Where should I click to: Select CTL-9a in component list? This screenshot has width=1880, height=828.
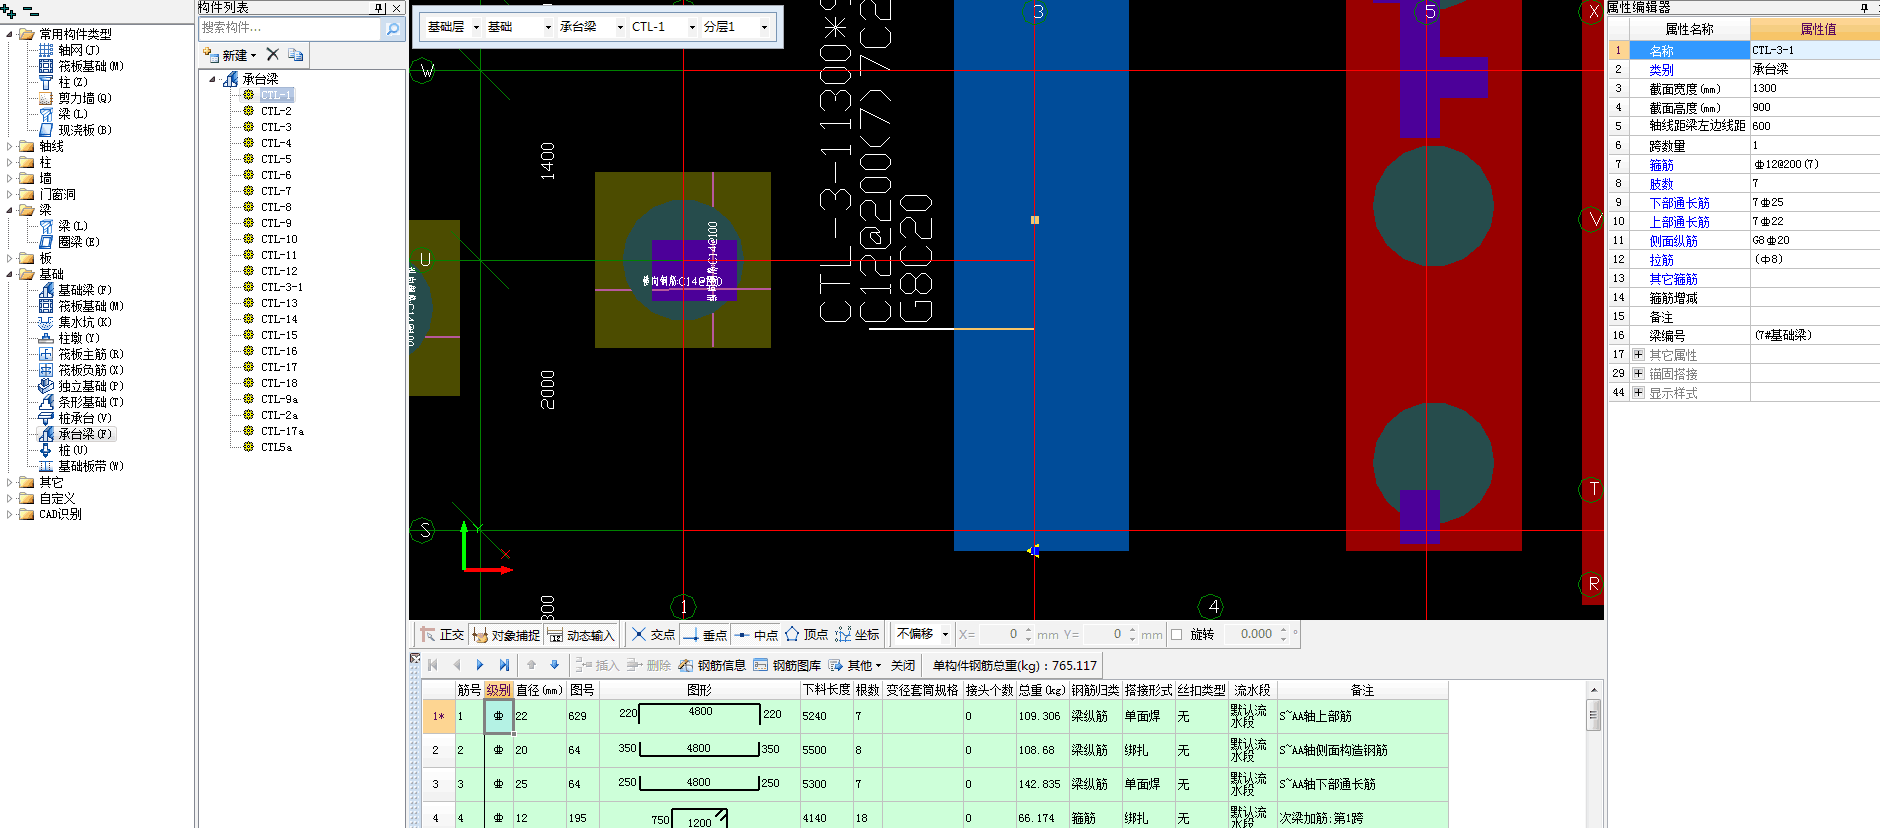279,399
